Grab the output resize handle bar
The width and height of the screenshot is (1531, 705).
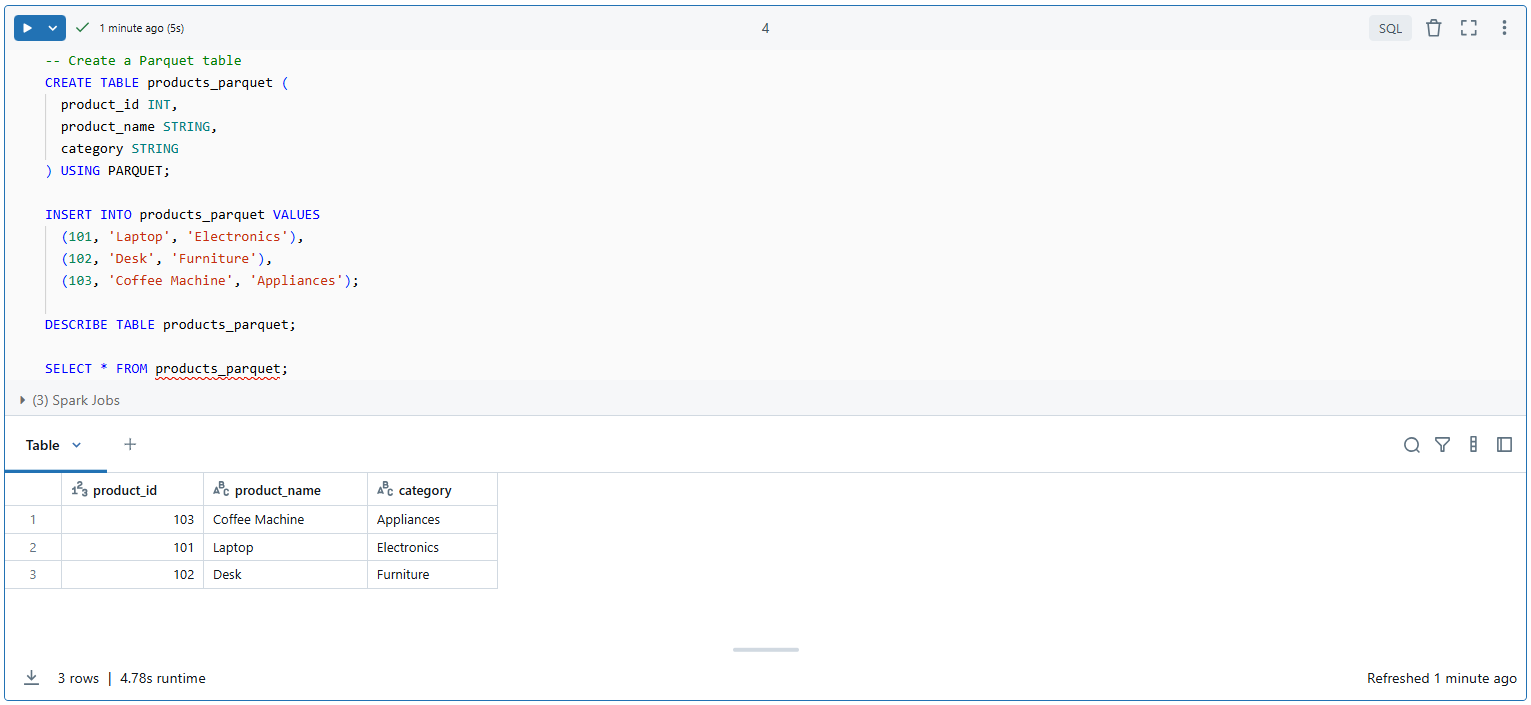point(765,650)
